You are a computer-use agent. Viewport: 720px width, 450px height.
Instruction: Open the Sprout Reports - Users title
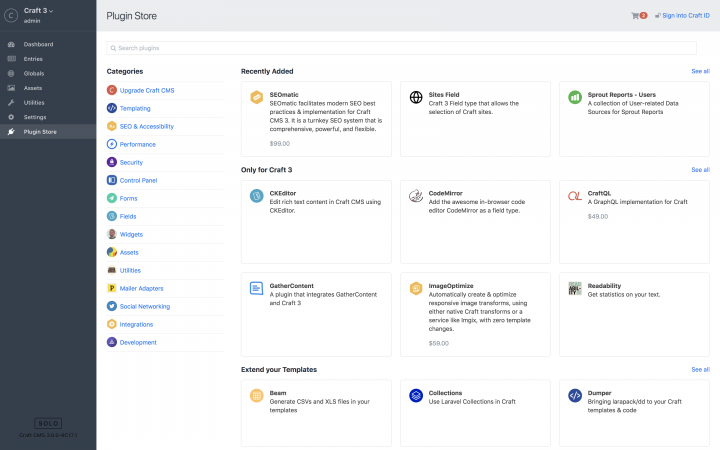(622, 95)
